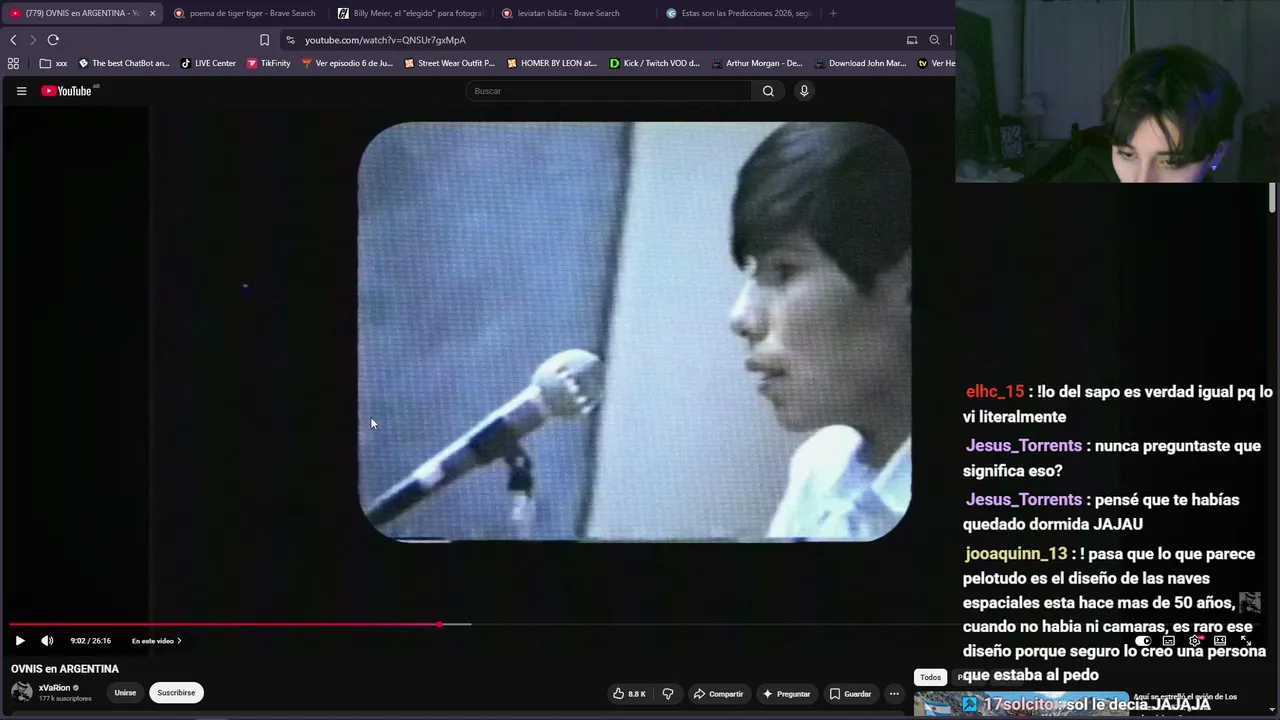
Task: Open the xxx bookmarks folder
Action: 54,63
